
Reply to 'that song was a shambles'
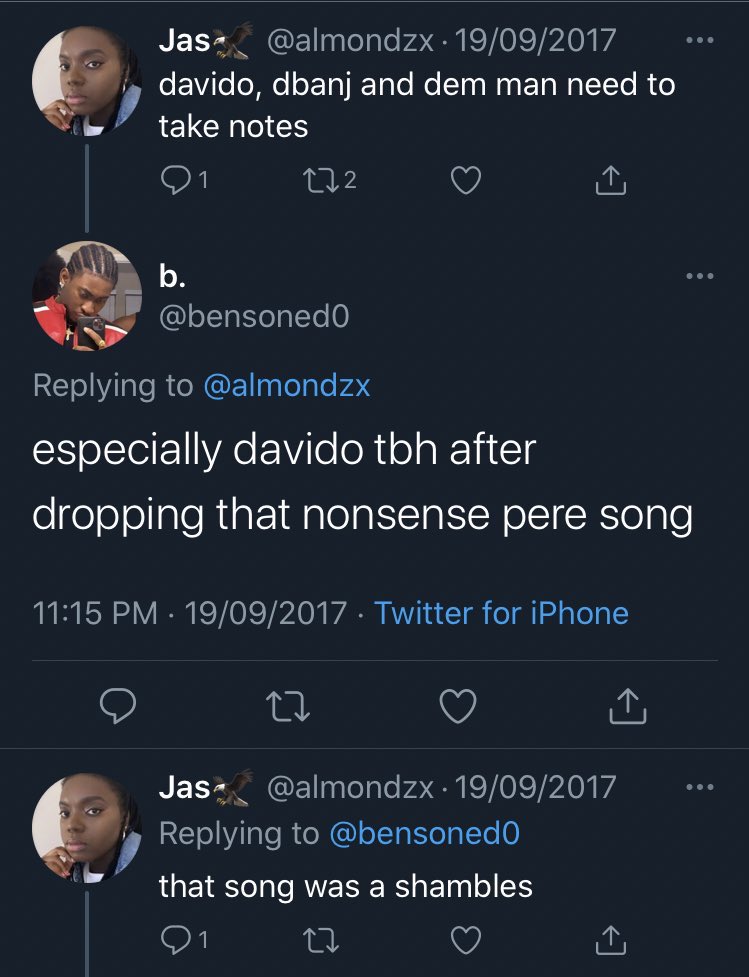tap(176, 940)
